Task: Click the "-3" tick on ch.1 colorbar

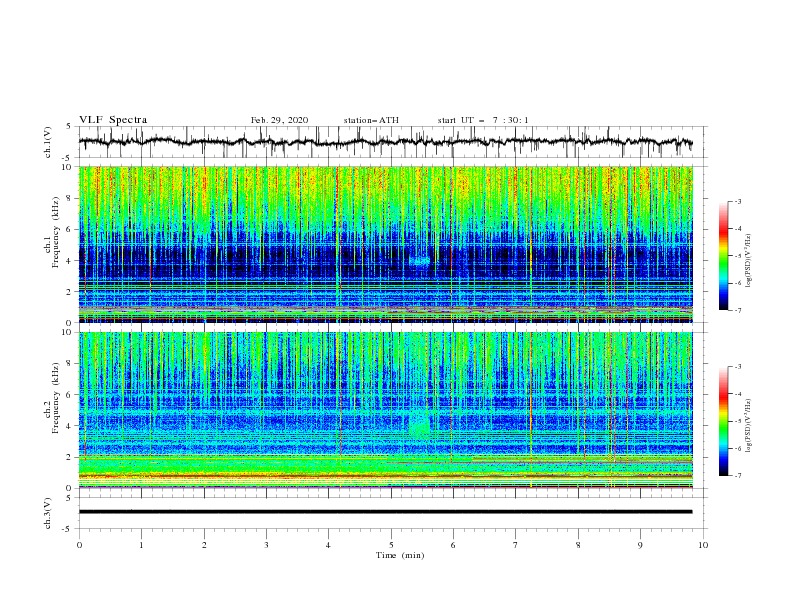Action: (738, 202)
